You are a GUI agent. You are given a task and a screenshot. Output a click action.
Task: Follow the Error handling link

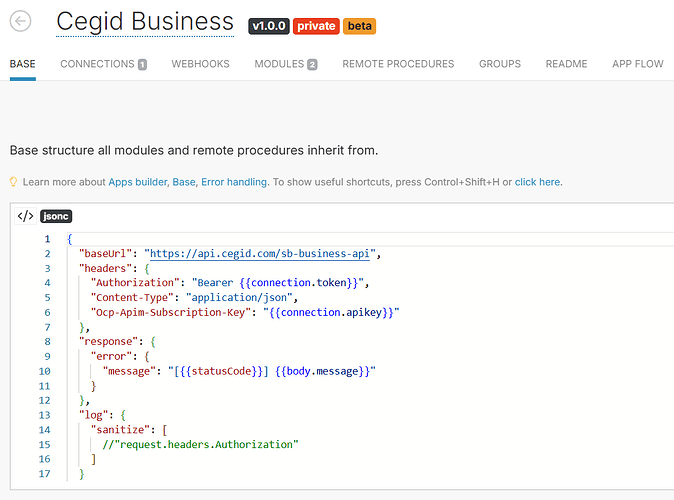(x=234, y=182)
